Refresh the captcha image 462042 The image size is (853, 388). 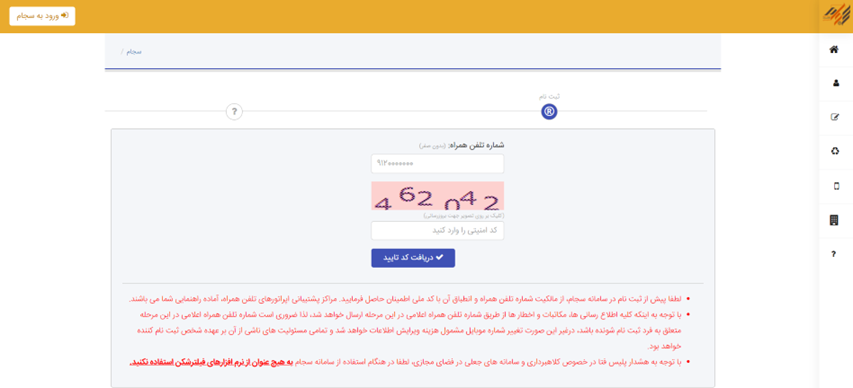point(437,196)
